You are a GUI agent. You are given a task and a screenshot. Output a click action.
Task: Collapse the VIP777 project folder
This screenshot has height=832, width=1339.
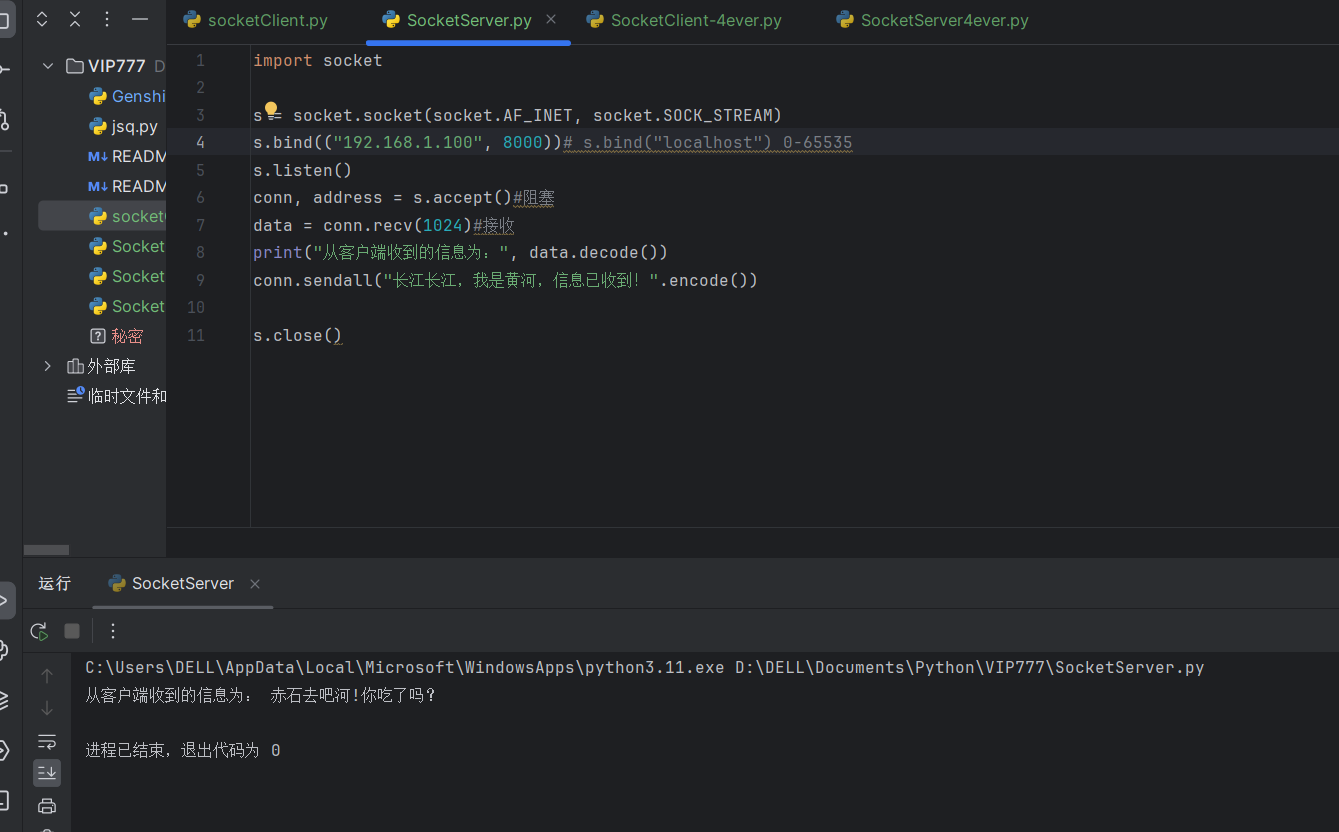(x=48, y=66)
